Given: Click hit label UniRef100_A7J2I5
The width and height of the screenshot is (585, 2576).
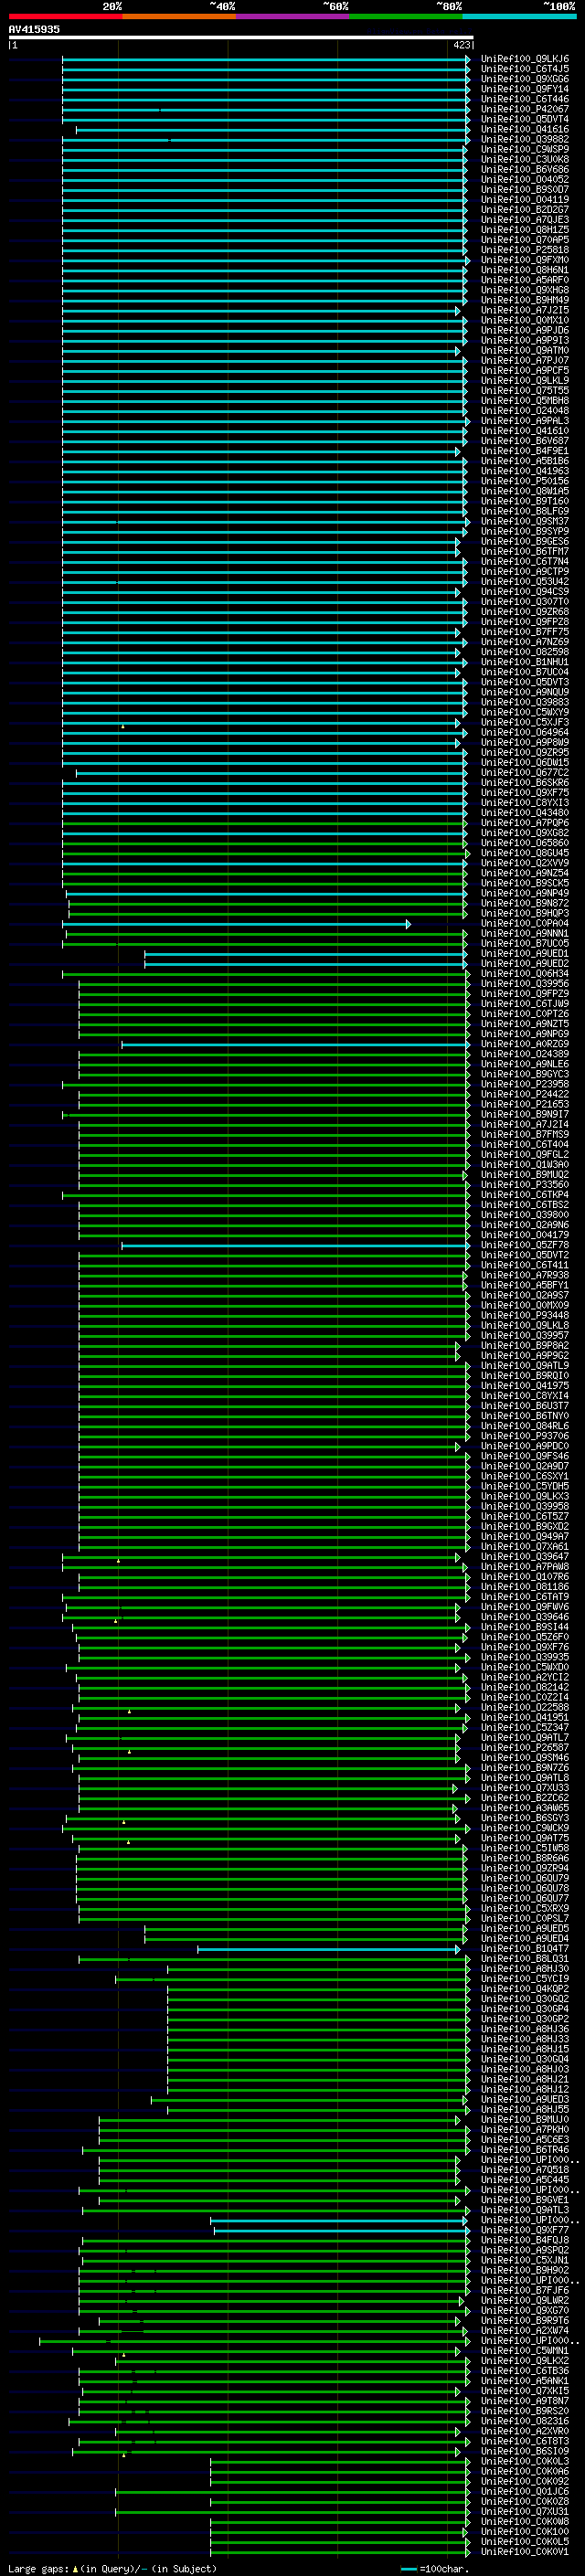Looking at the screenshot, I should 525,310.
